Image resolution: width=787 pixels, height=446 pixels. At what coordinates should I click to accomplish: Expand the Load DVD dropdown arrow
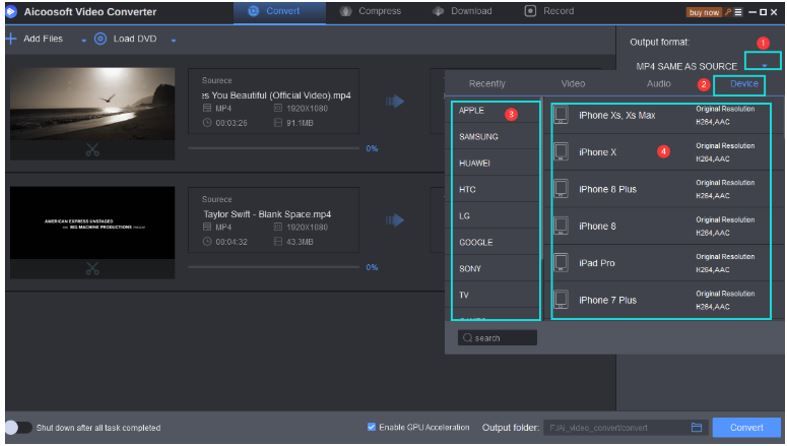pos(173,41)
